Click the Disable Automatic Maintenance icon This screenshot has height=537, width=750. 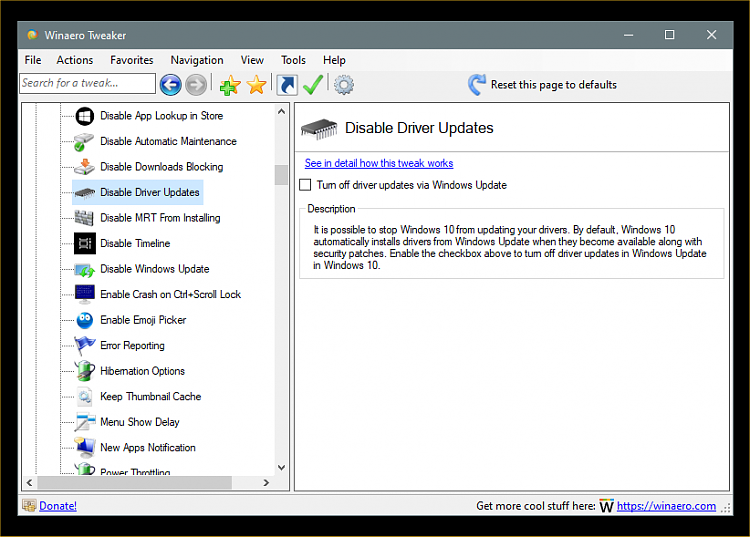84,142
